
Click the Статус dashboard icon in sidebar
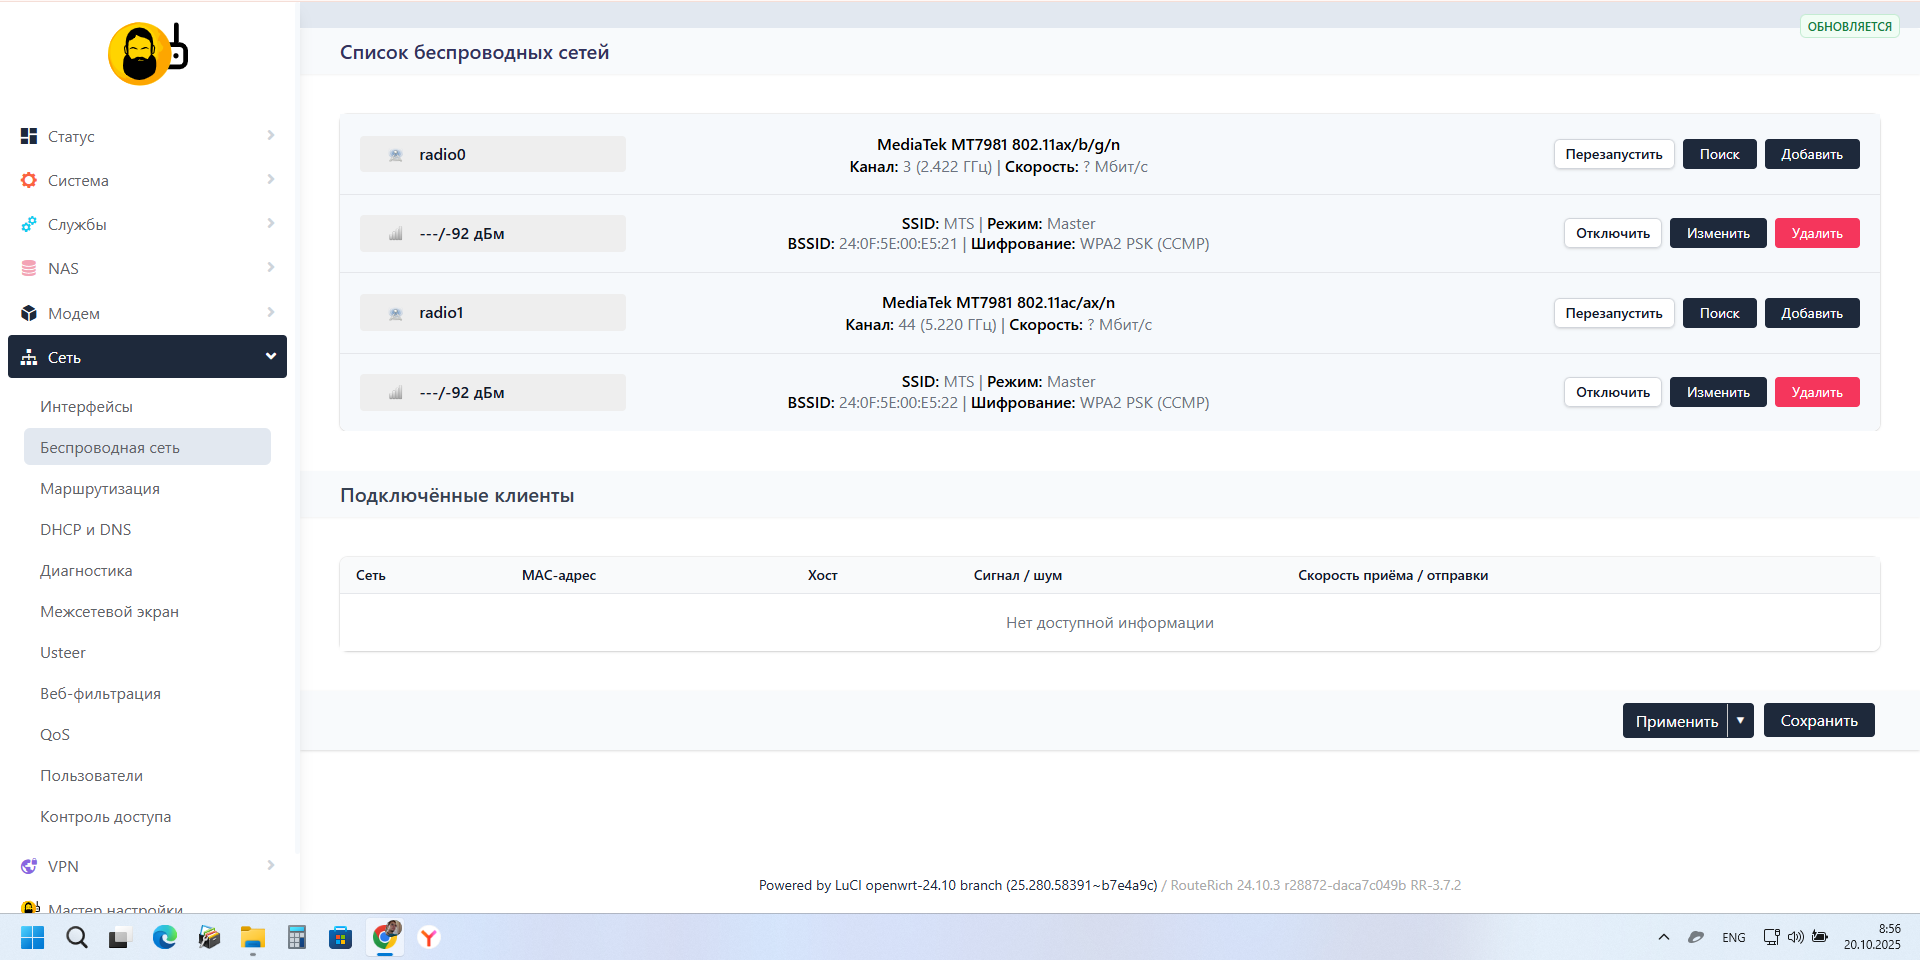(x=29, y=136)
